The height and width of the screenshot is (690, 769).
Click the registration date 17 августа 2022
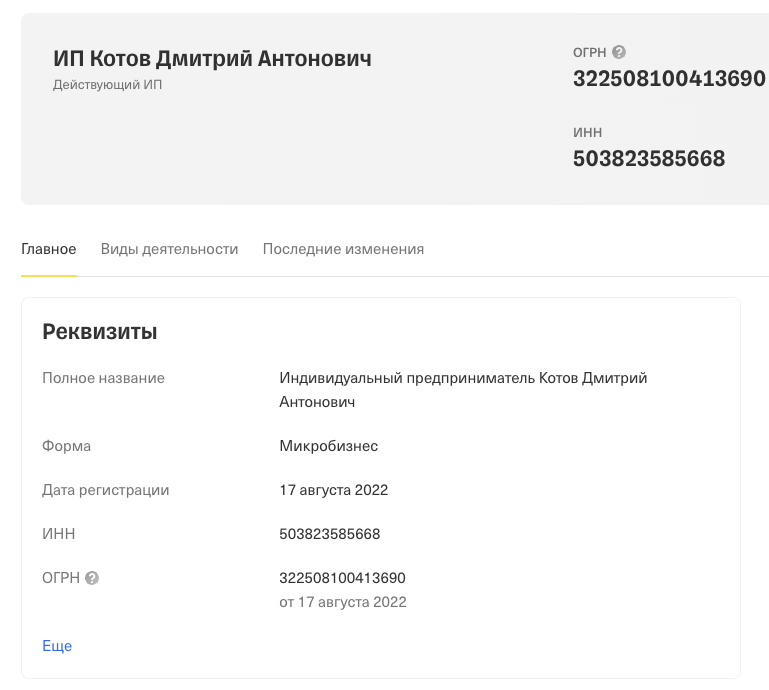click(334, 490)
